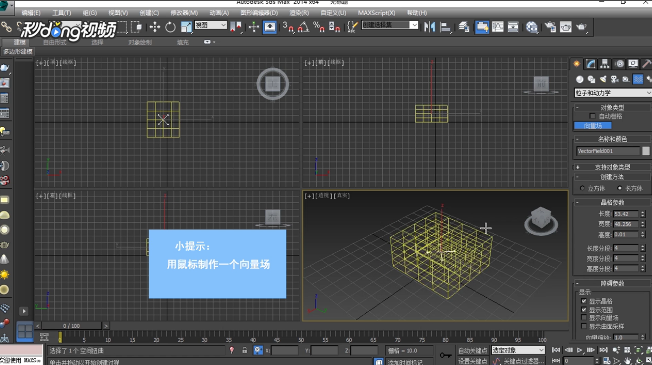This screenshot has height=365, width=652.
Task: Toggle the 自动关键点 auto key button
Action: (x=472, y=350)
